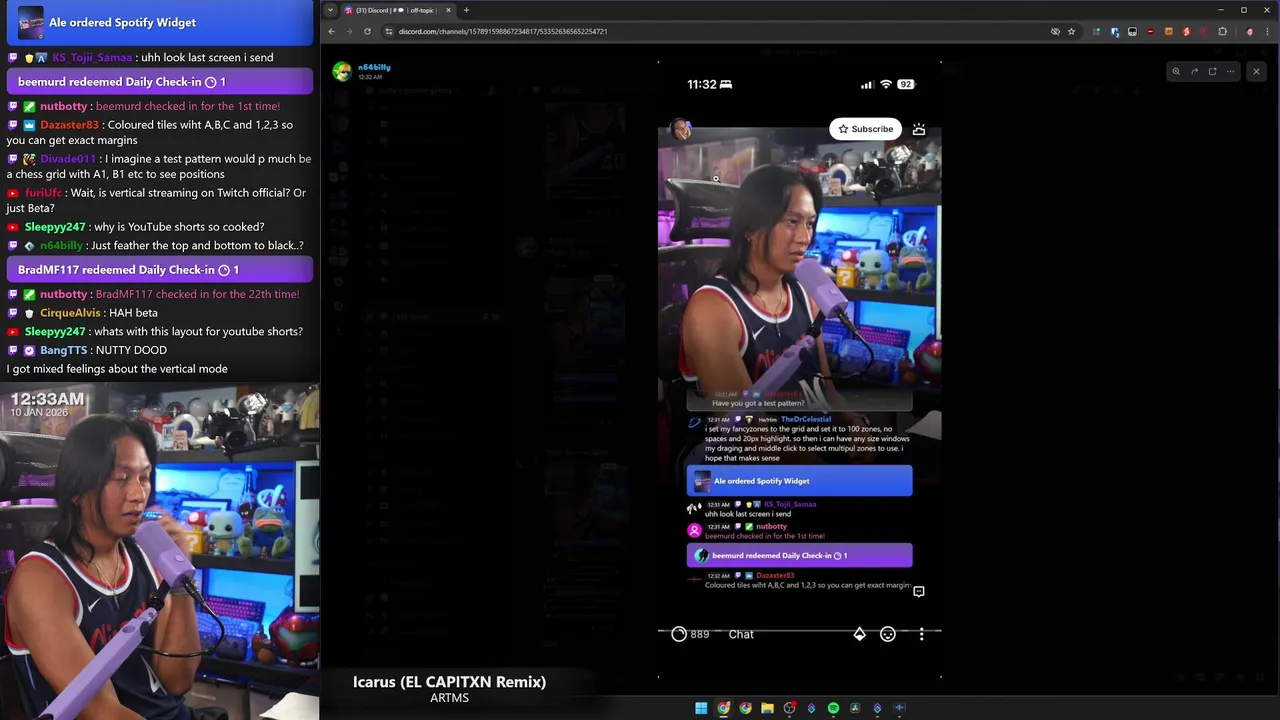Image resolution: width=1280 pixels, height=720 pixels.
Task: Open the image in browser icon
Action: click(x=1212, y=71)
